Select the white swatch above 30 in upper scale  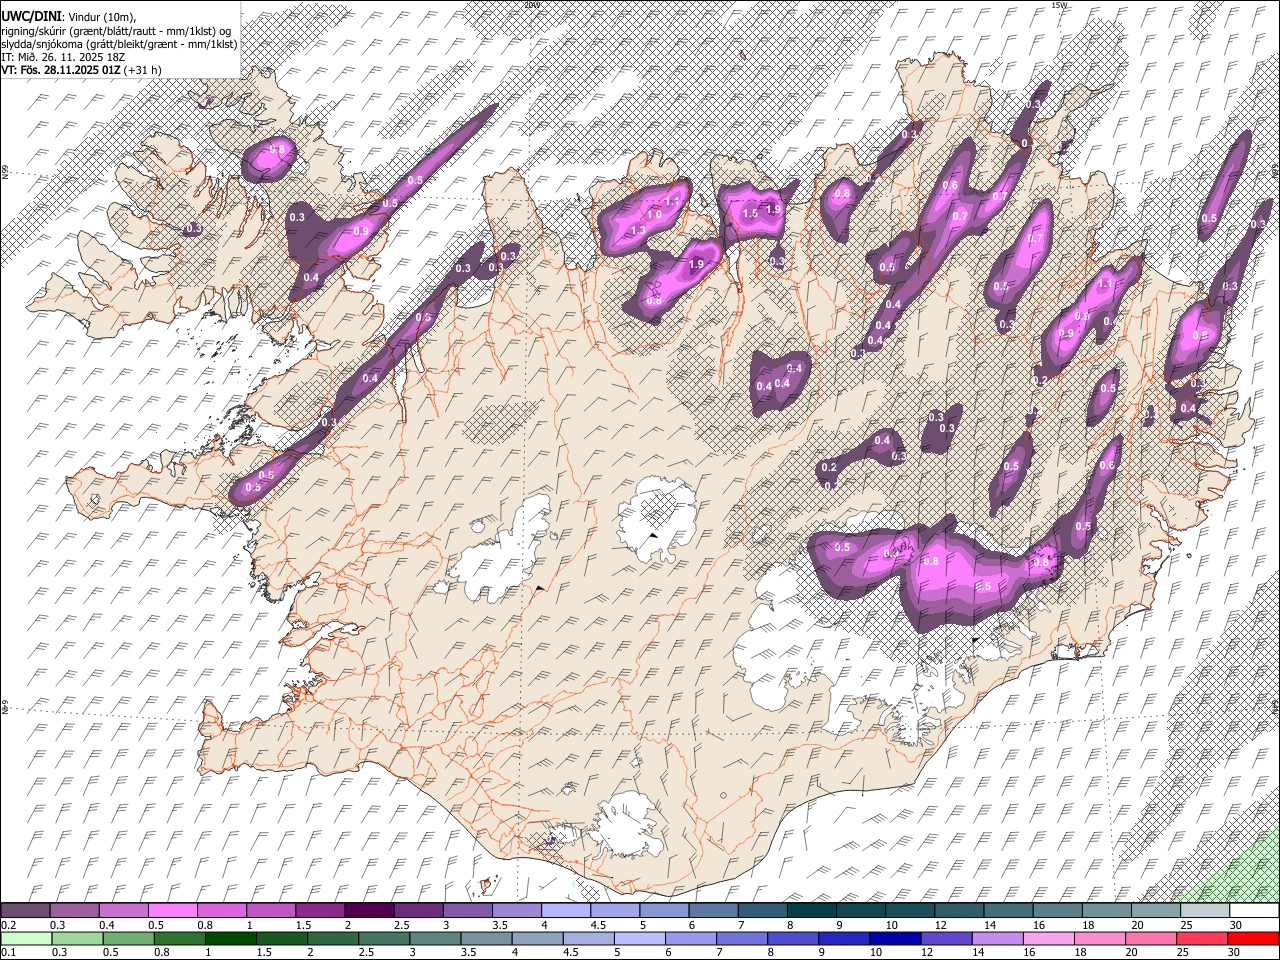pos(1253,911)
